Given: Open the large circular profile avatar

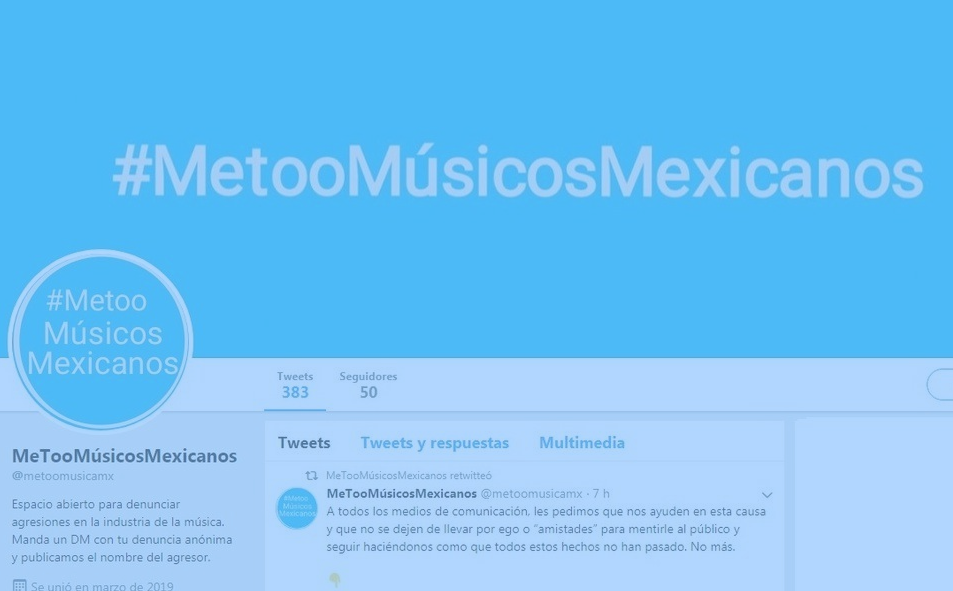Looking at the screenshot, I should (x=100, y=340).
